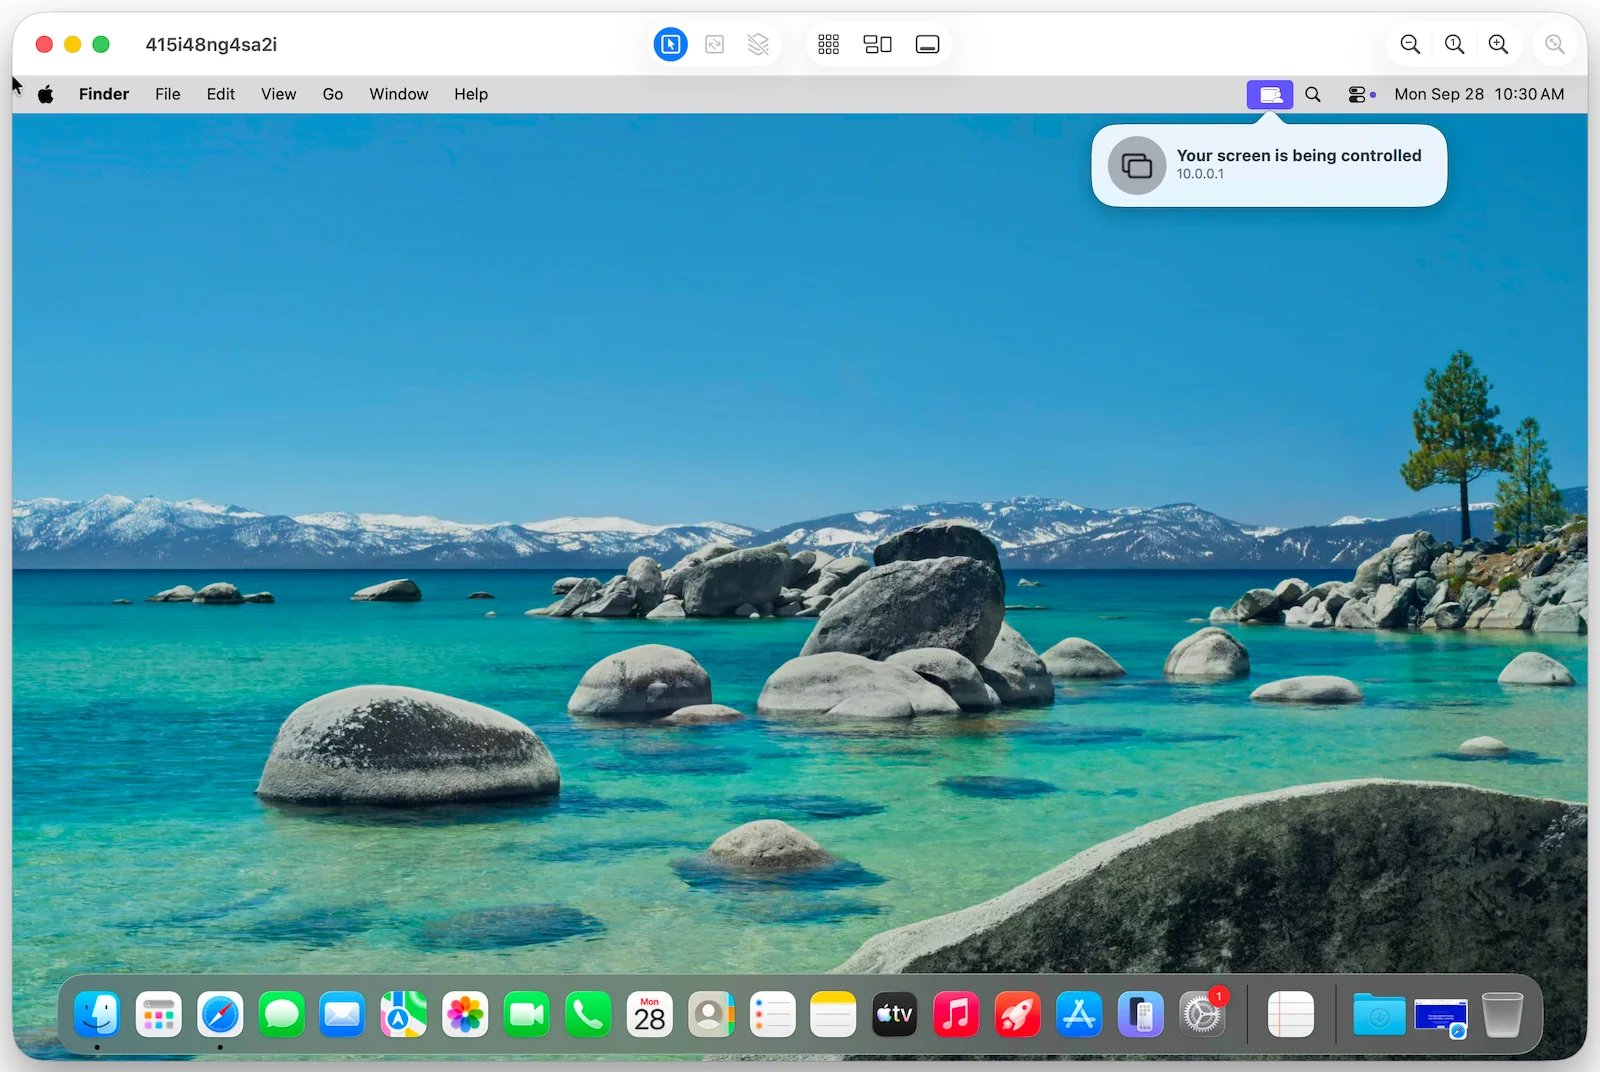Open Spotlight search in remote menu bar
Screen dimensions: 1600x1072
point(1313,94)
